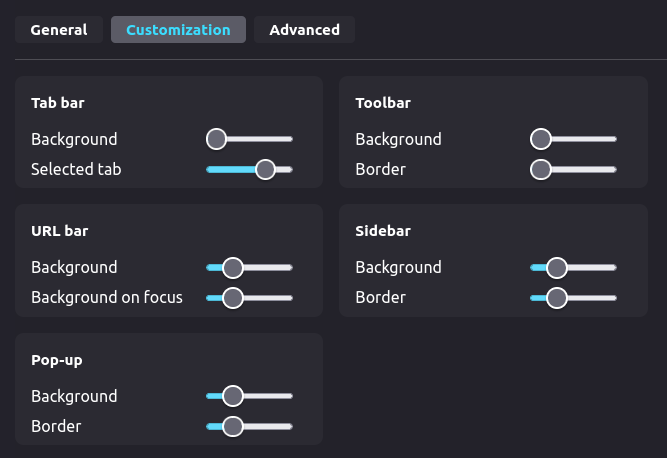Click the Pop-up Background slider handle

pyautogui.click(x=233, y=396)
